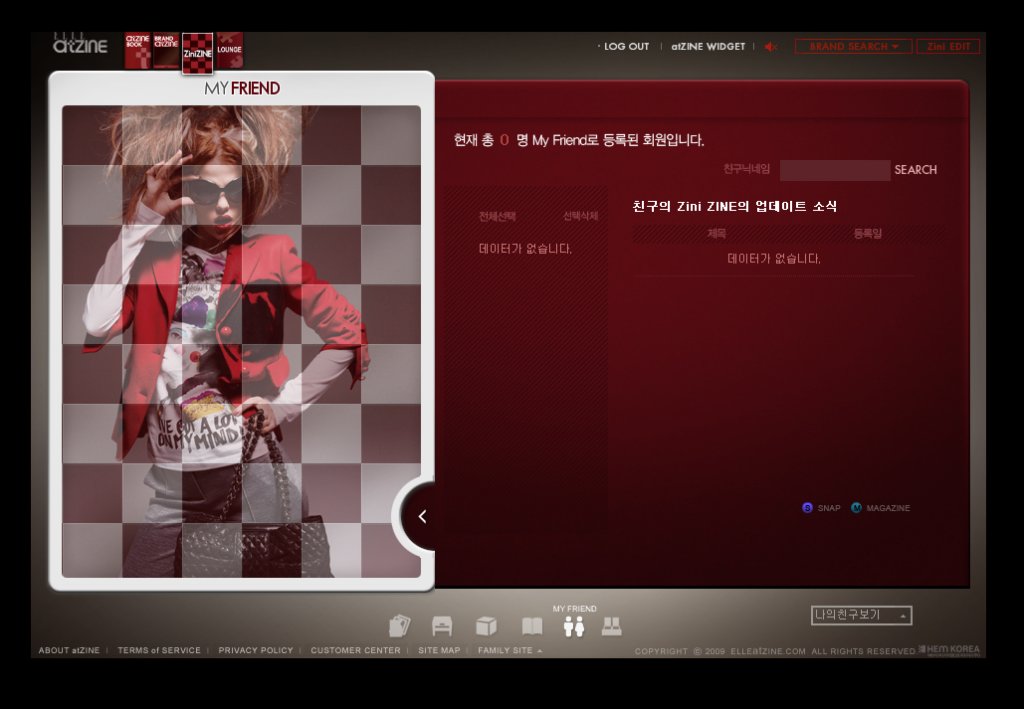Click the MY FRIEND people icon
1024x709 pixels.
pos(574,627)
